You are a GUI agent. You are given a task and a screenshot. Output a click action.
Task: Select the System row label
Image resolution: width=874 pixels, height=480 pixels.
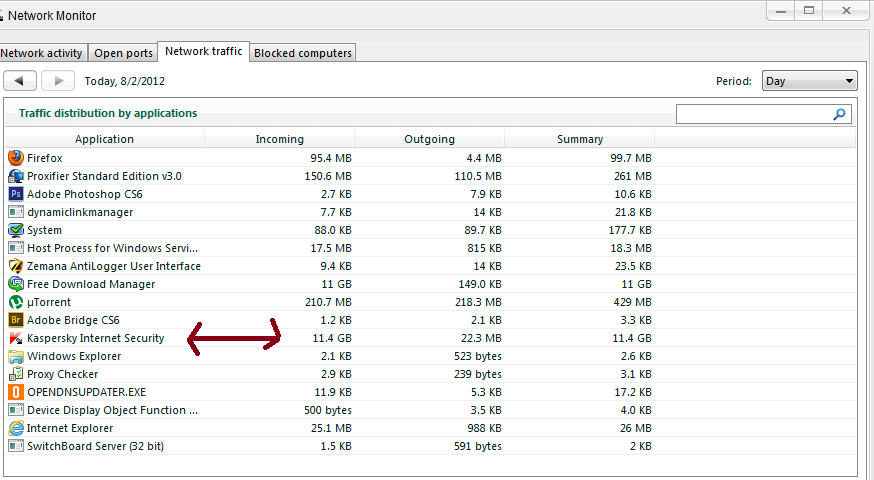pyautogui.click(x=45, y=230)
